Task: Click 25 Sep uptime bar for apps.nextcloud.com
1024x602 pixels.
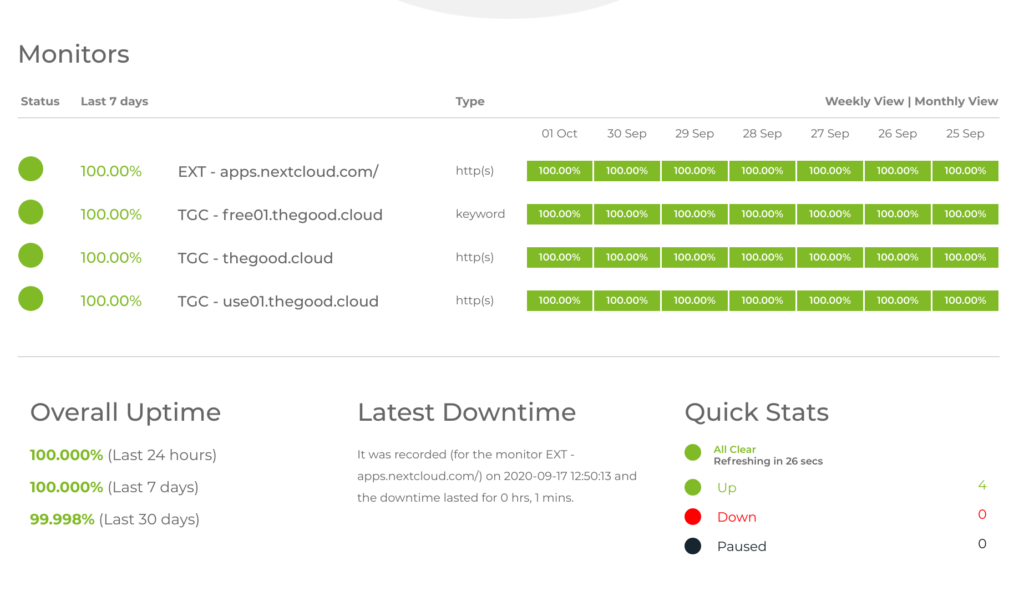Action: coord(965,170)
